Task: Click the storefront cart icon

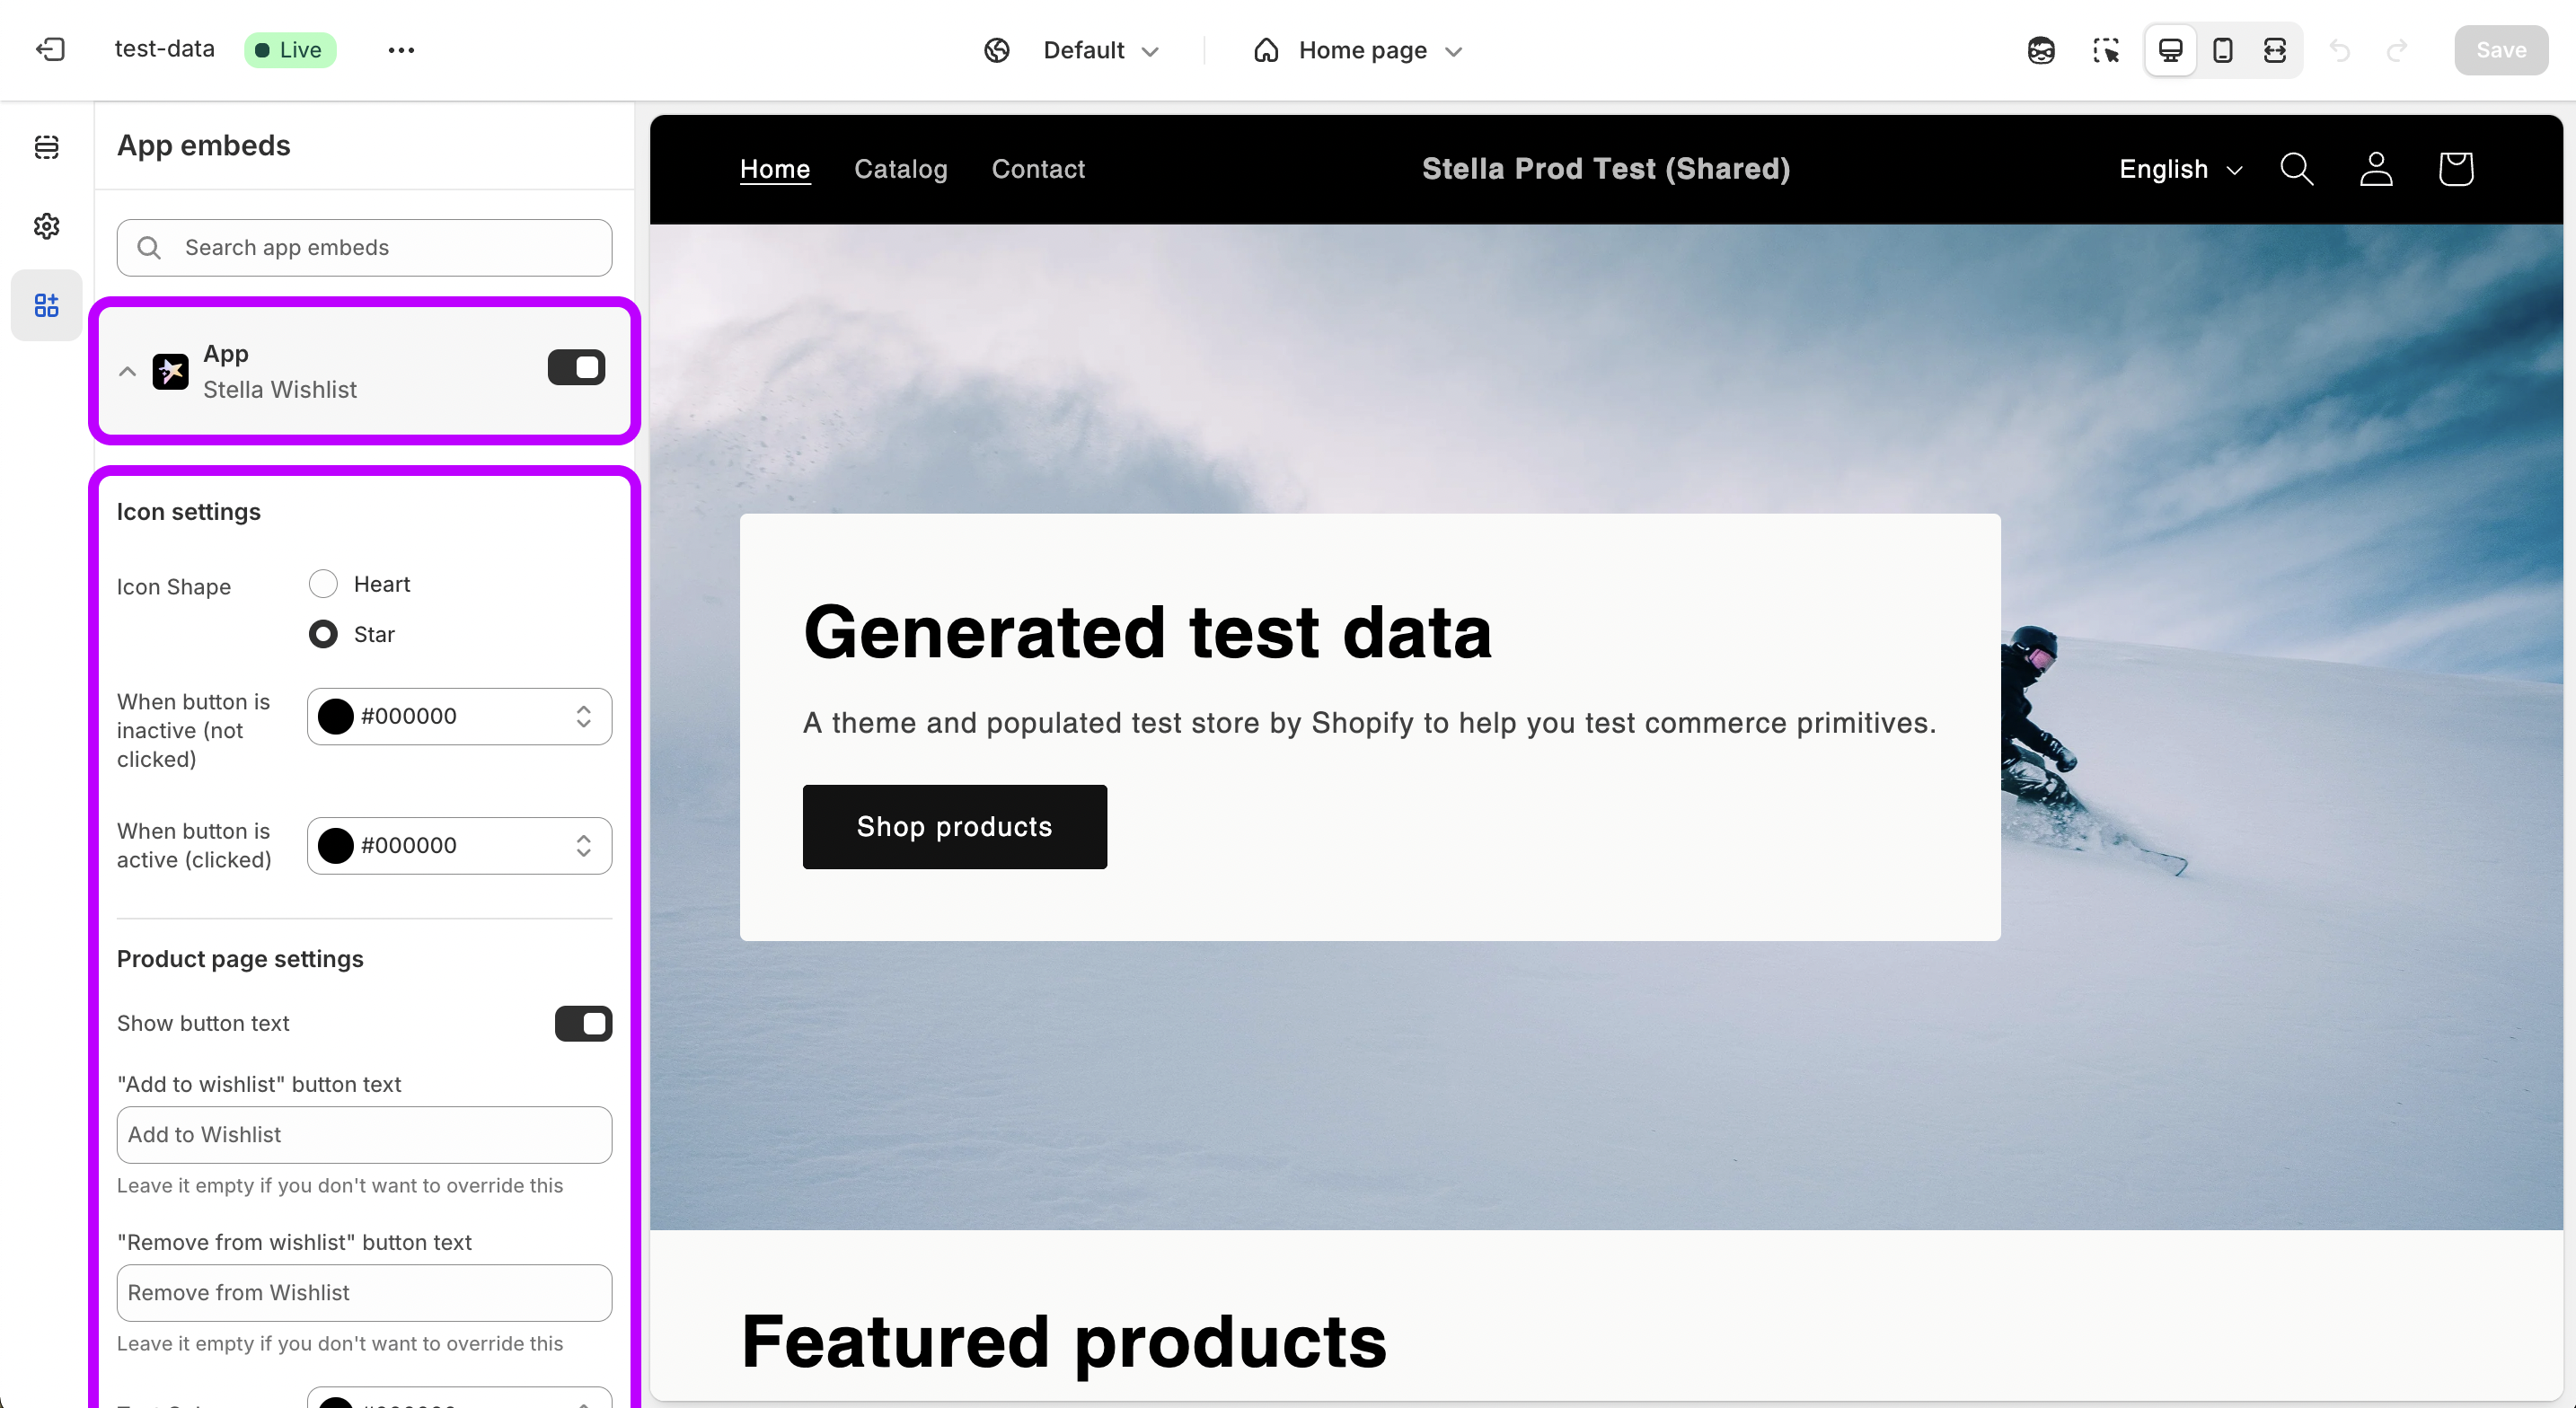Action: tap(2456, 169)
